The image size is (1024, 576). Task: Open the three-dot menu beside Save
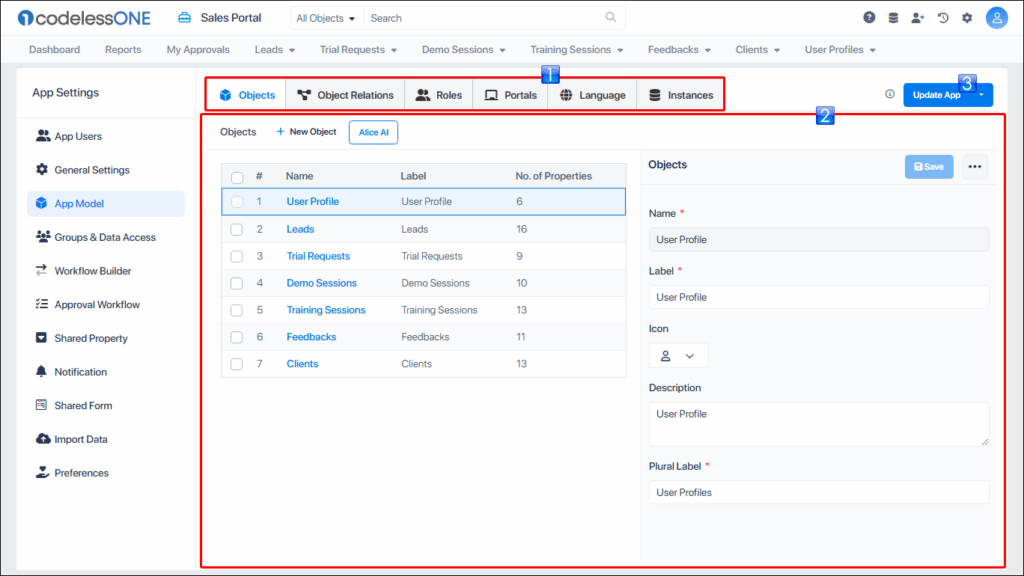974,167
